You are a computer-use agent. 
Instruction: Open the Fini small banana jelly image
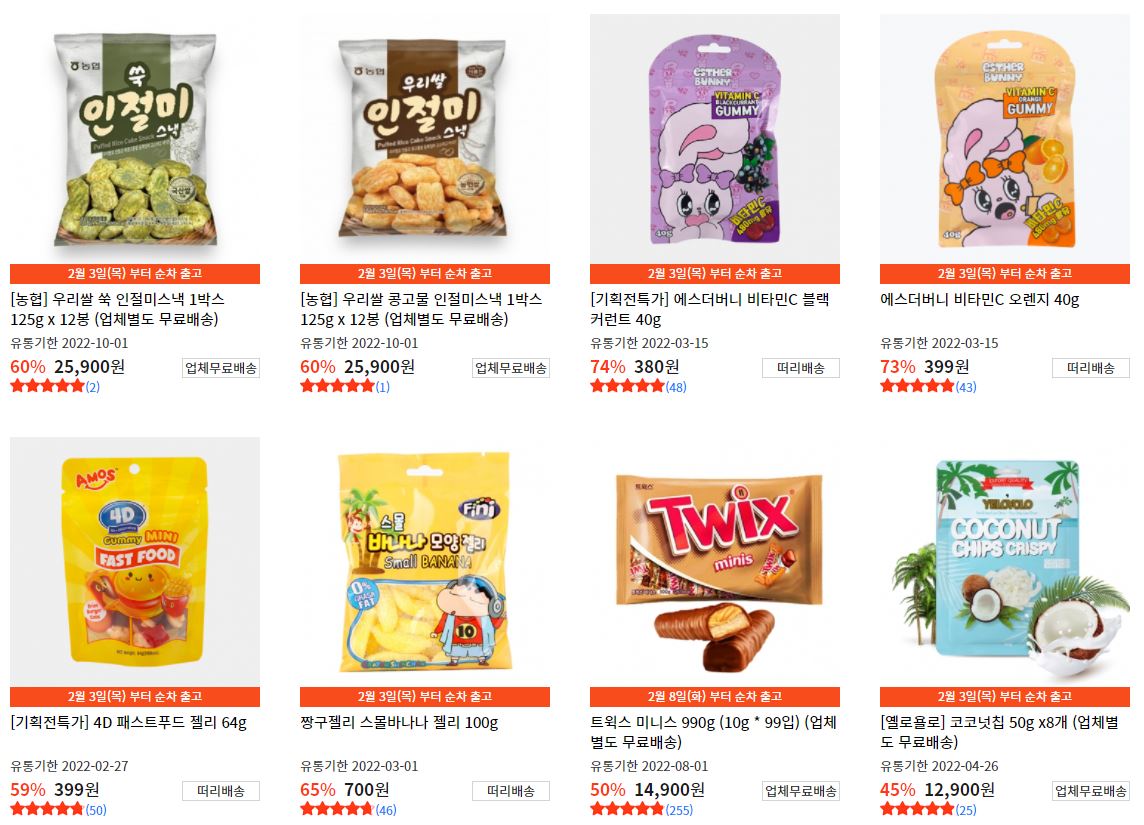click(x=425, y=562)
